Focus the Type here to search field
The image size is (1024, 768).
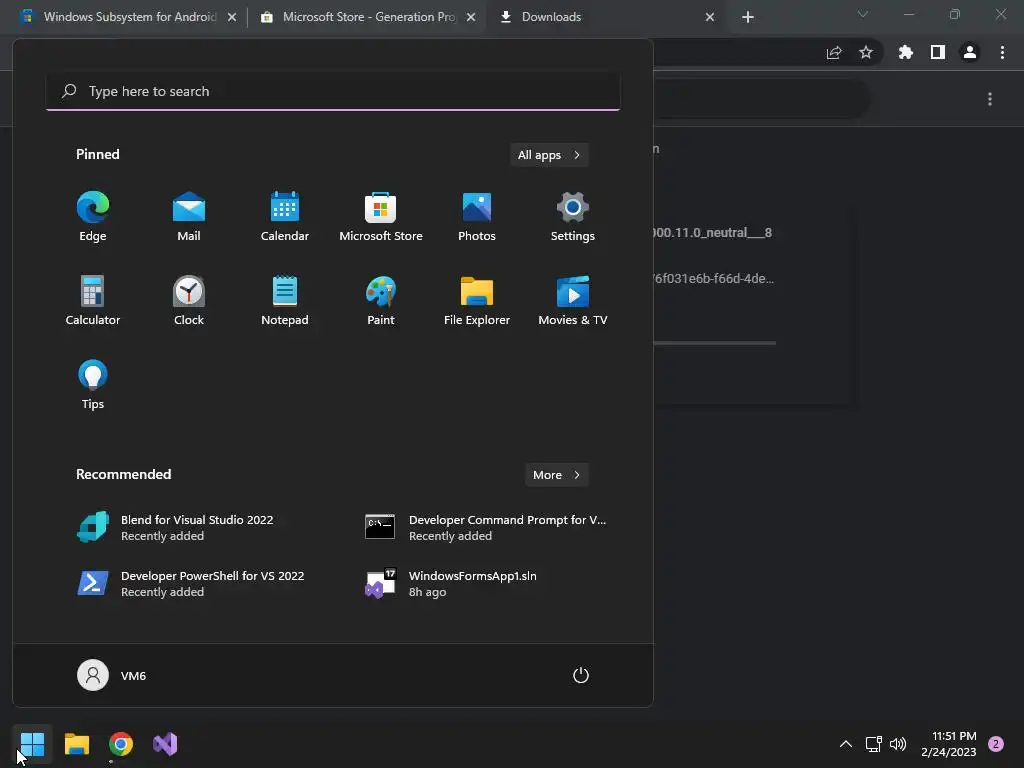pyautogui.click(x=333, y=91)
